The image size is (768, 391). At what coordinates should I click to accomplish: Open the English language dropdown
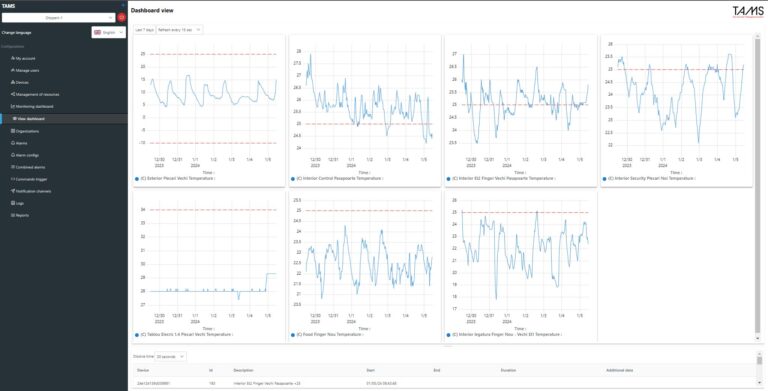click(x=109, y=32)
